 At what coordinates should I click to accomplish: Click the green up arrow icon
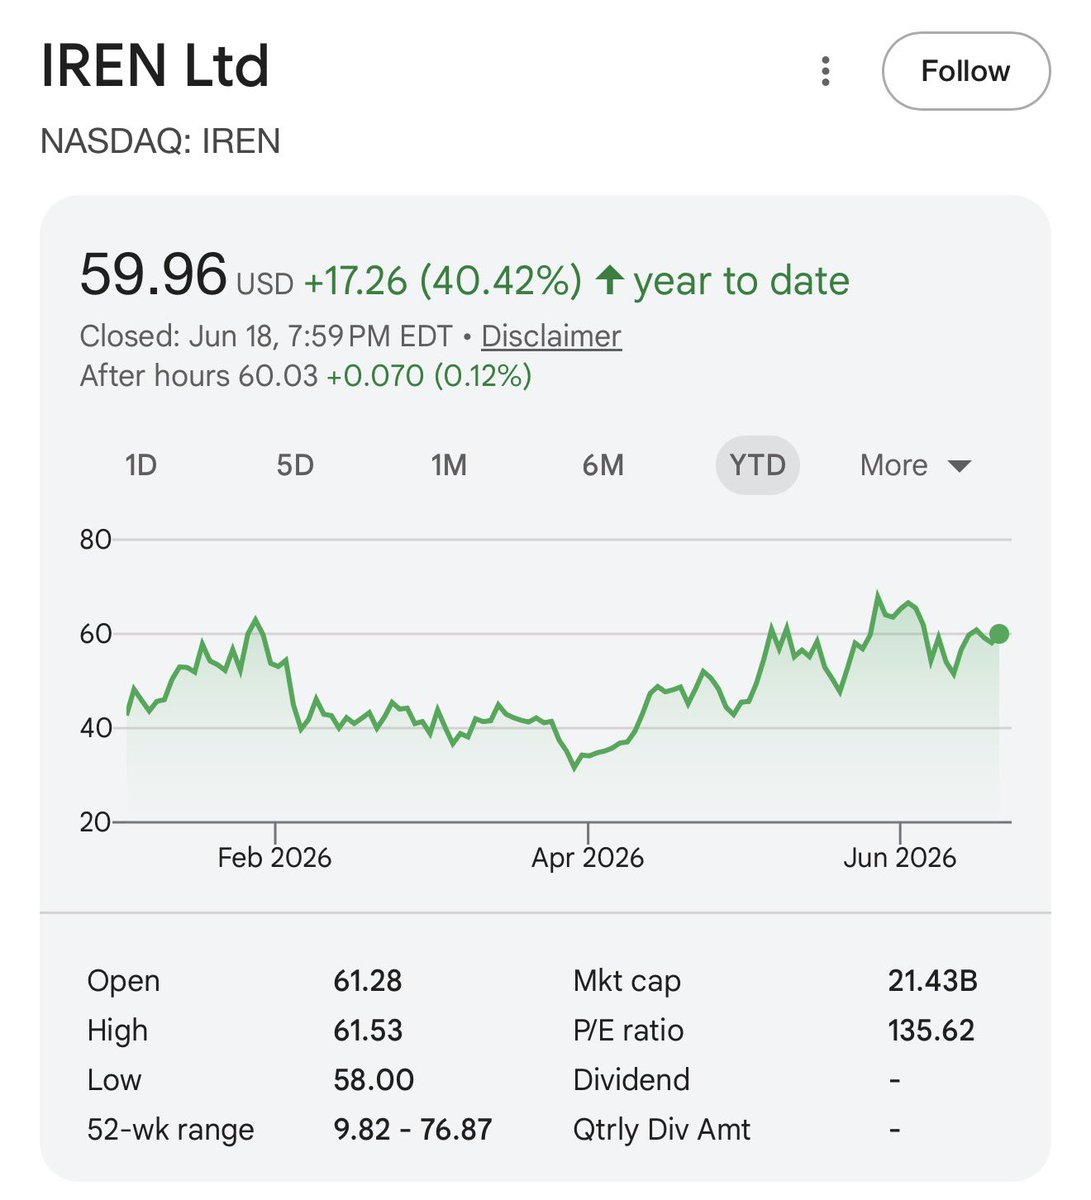(609, 280)
